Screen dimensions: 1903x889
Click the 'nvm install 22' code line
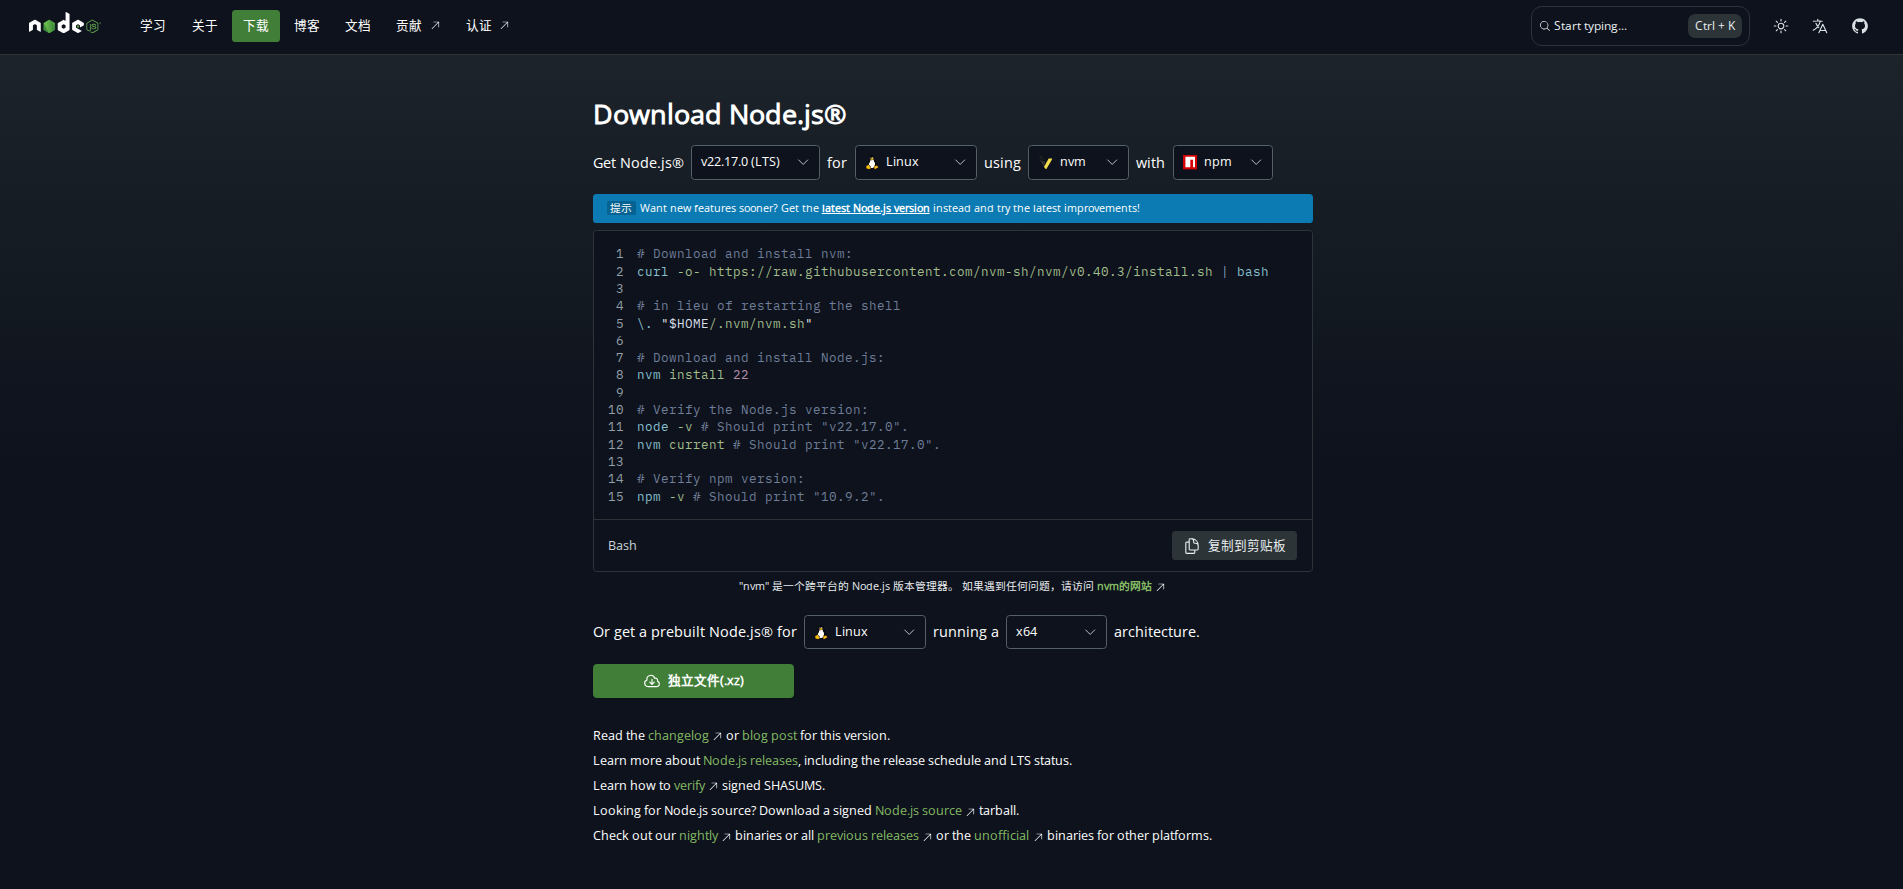(x=692, y=375)
